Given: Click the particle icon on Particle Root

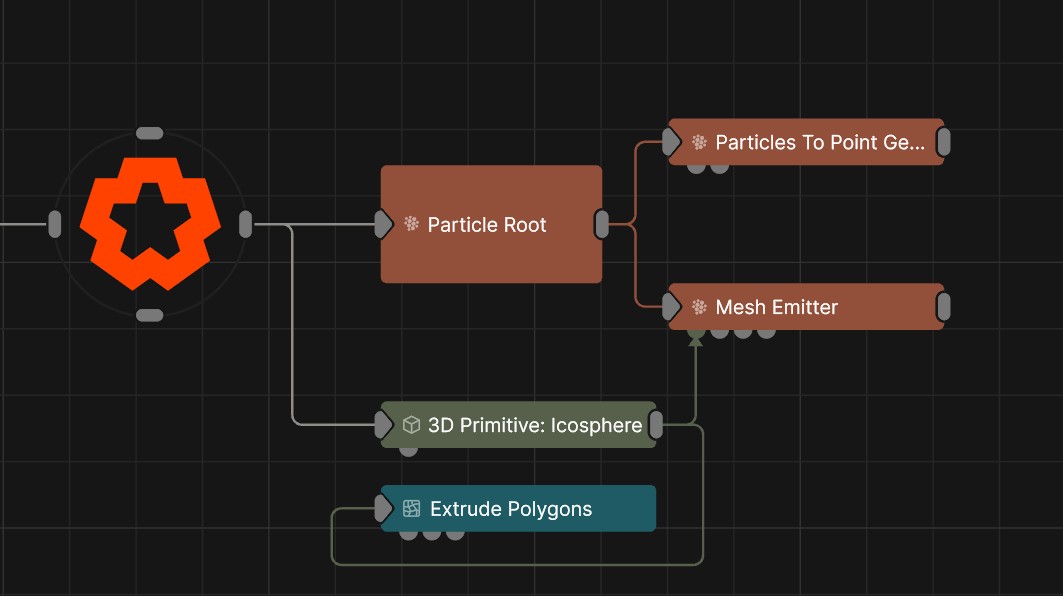Looking at the screenshot, I should click(411, 224).
